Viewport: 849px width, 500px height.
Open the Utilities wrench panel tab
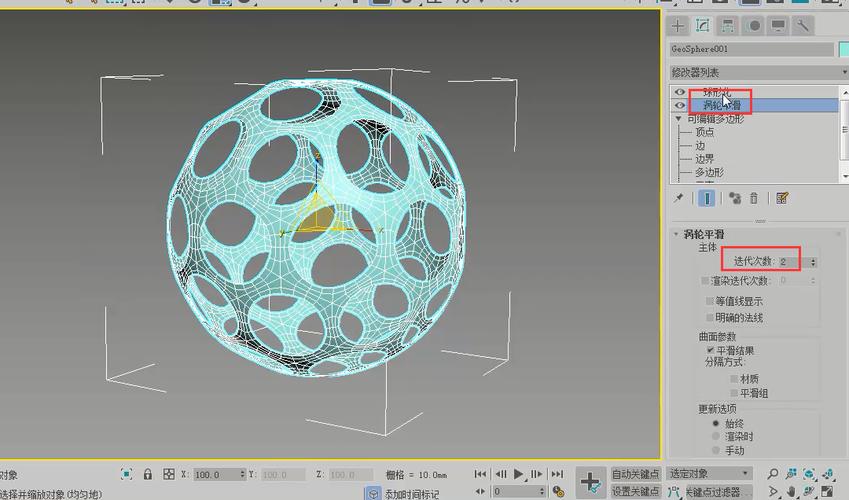(x=803, y=25)
